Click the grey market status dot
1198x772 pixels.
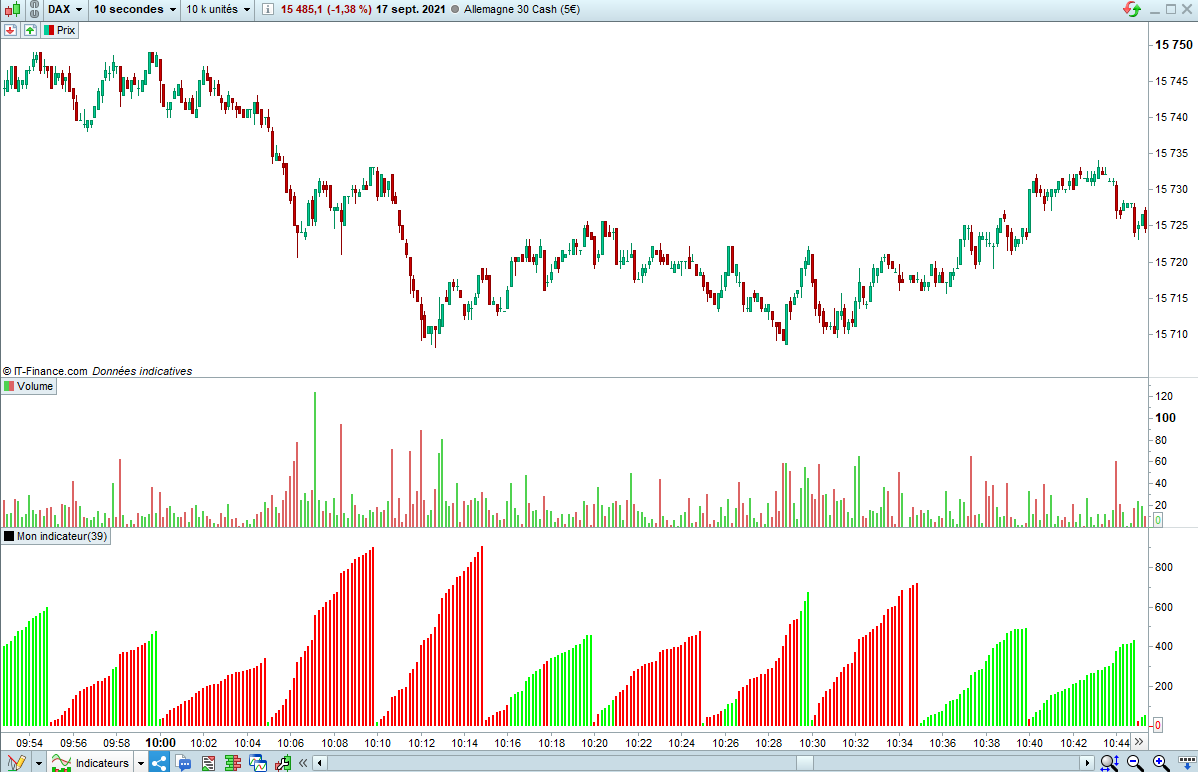[x=455, y=9]
